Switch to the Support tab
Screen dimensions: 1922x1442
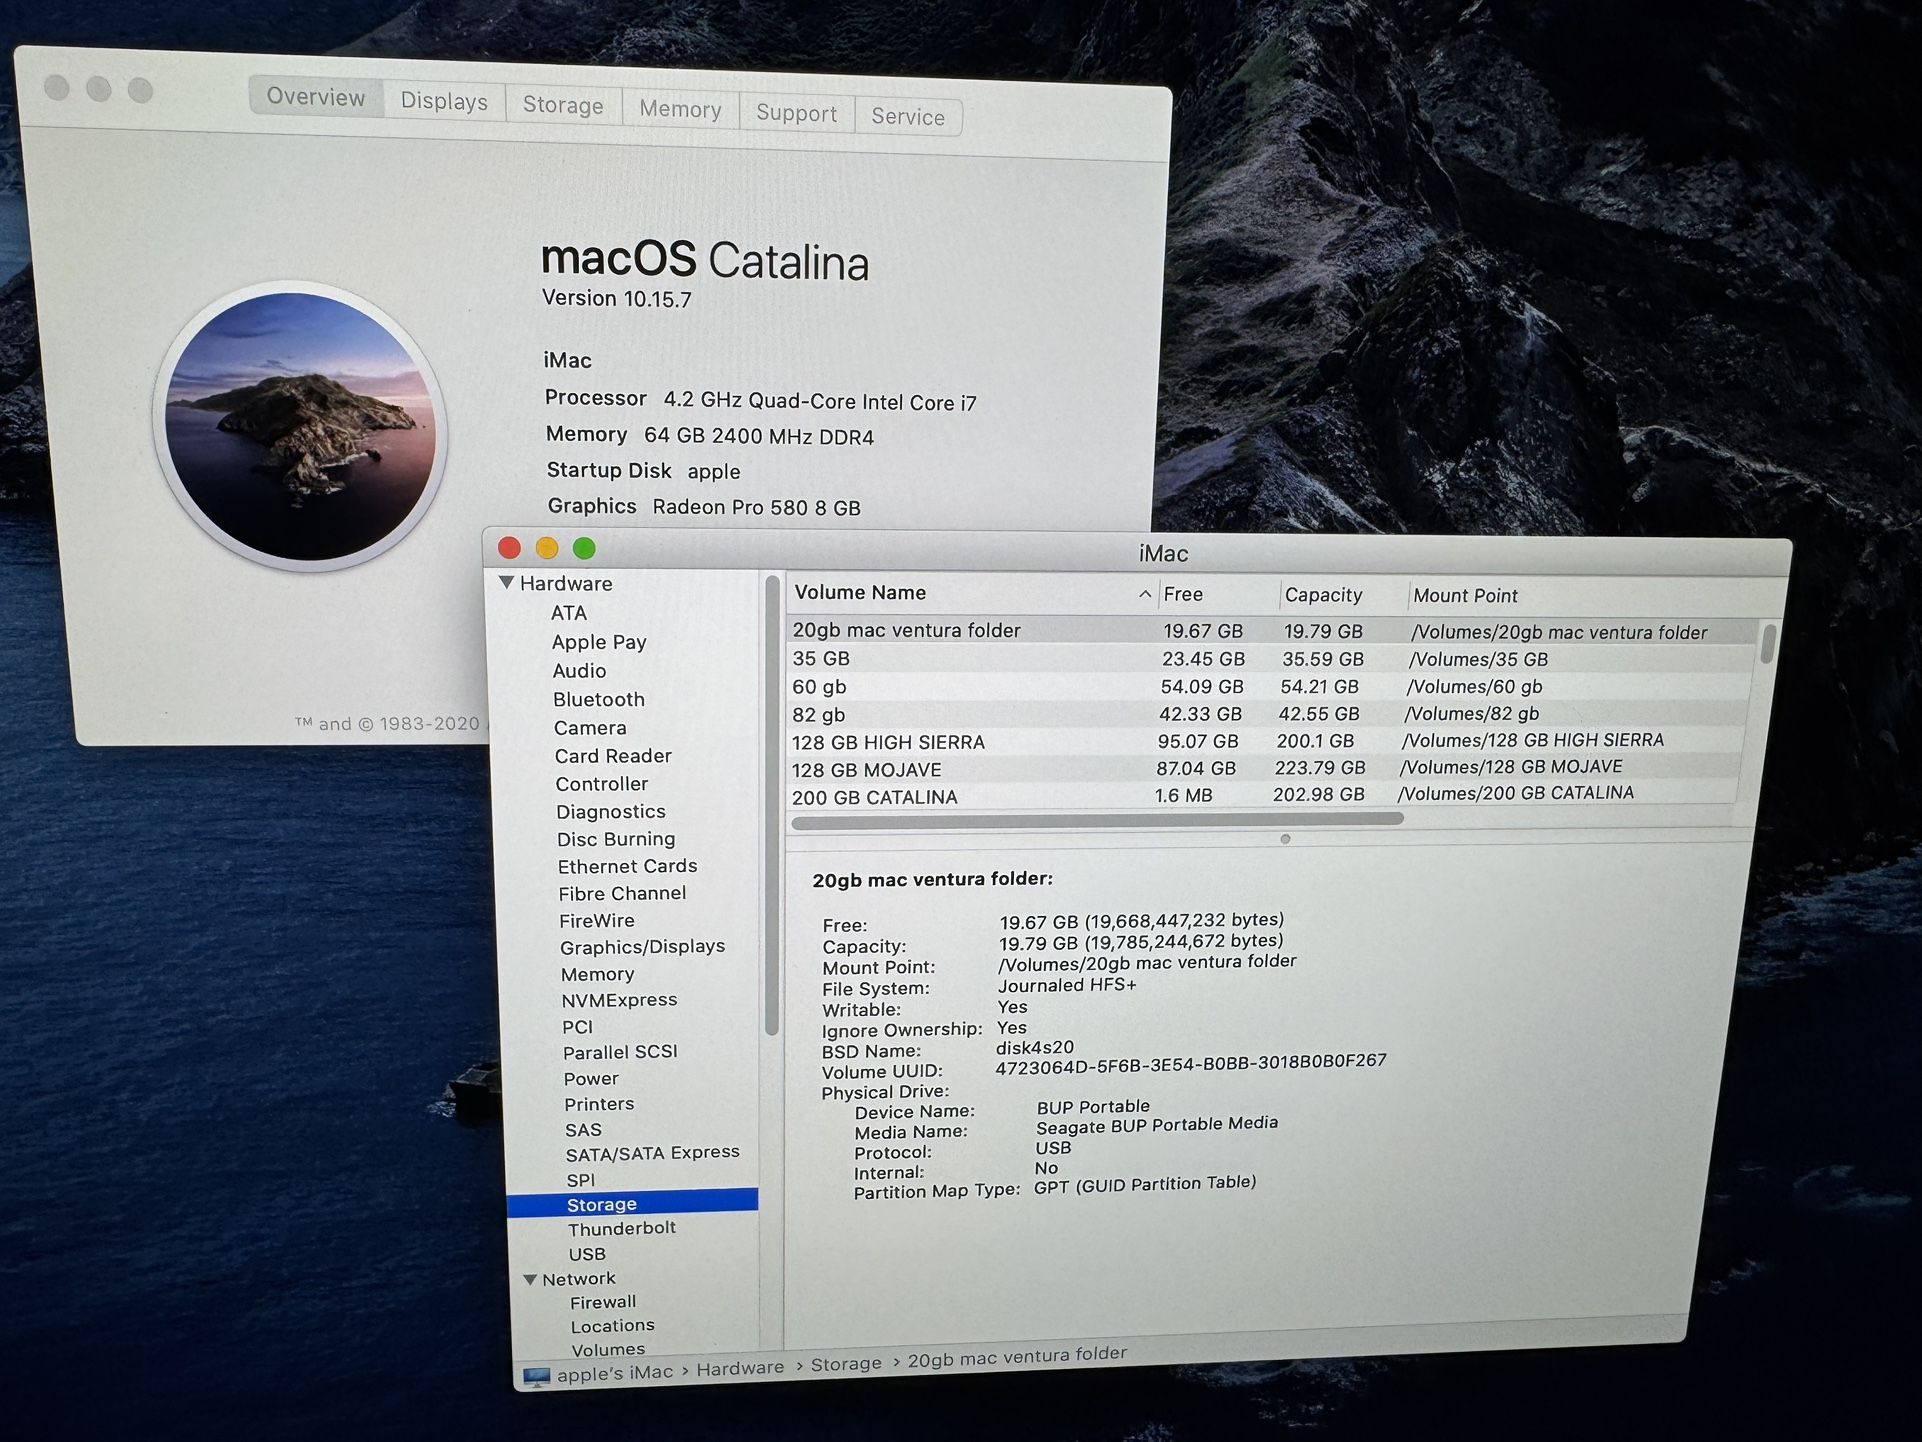tap(796, 113)
